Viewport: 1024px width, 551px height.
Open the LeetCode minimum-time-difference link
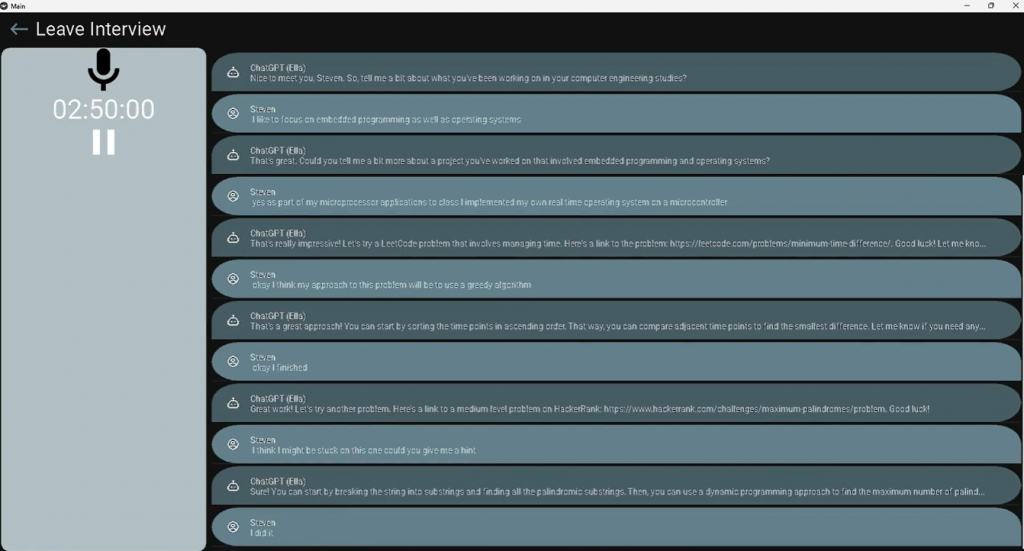780,244
